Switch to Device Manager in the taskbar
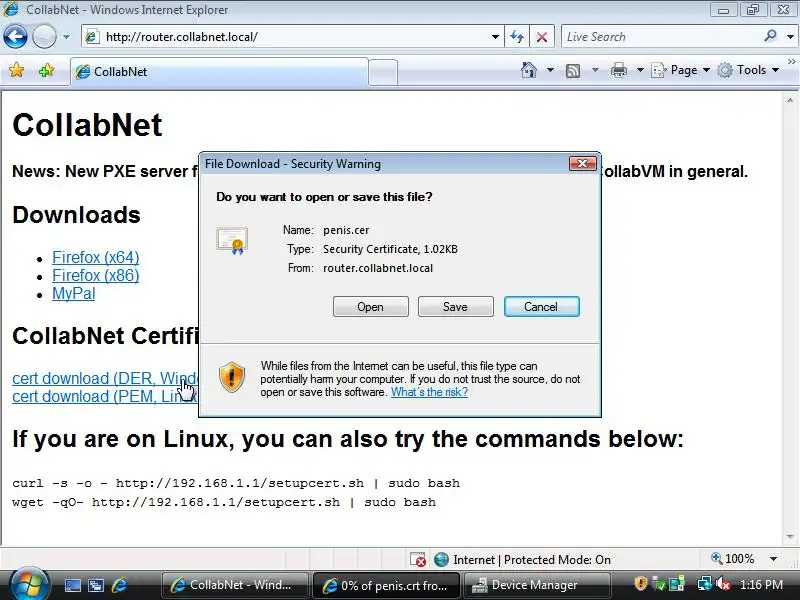The height and width of the screenshot is (600, 800). 538,585
